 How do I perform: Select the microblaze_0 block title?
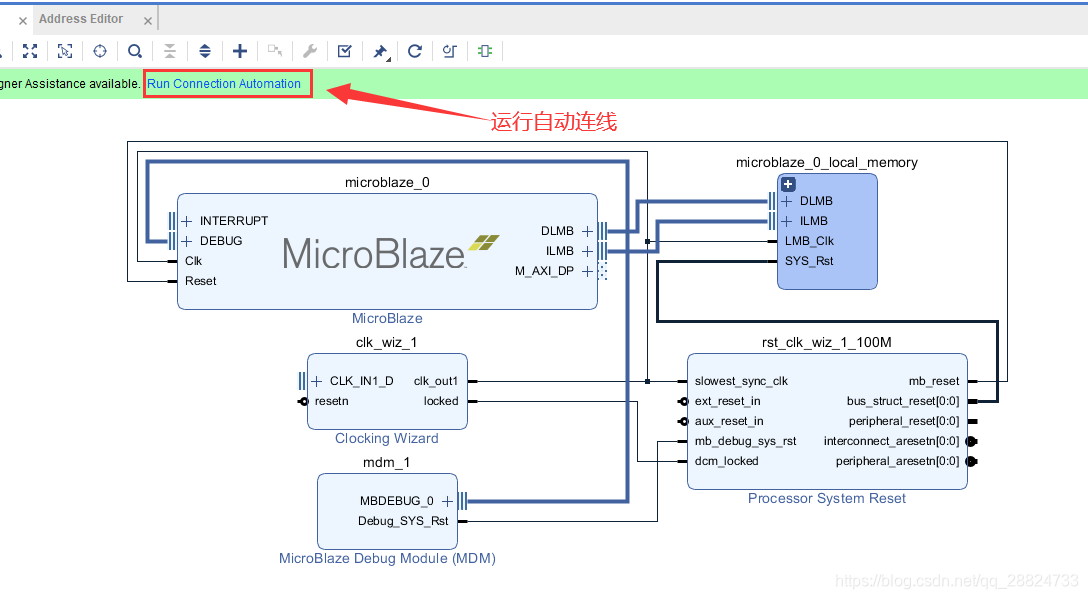point(387,183)
